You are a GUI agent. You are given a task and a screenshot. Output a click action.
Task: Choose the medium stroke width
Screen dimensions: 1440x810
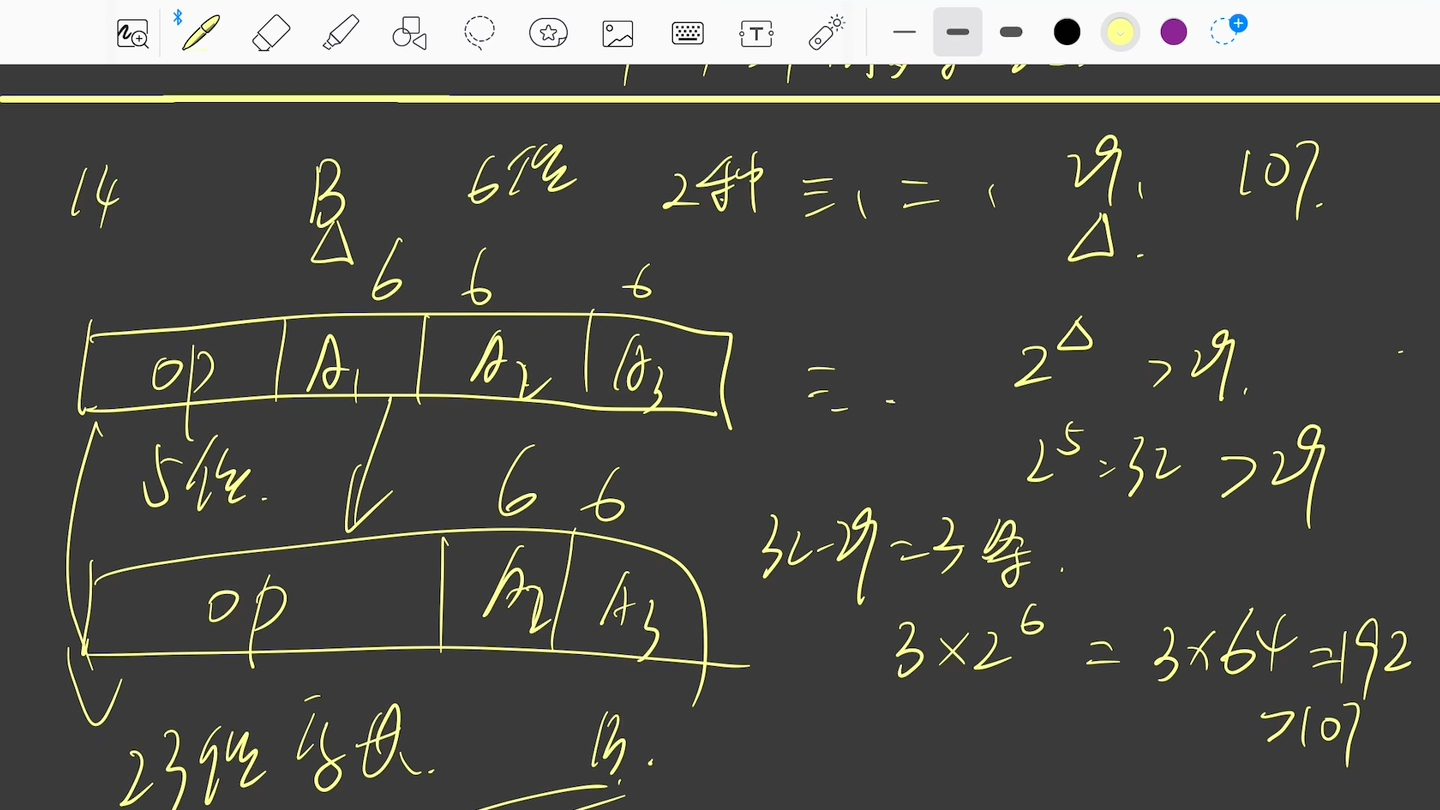(x=958, y=32)
